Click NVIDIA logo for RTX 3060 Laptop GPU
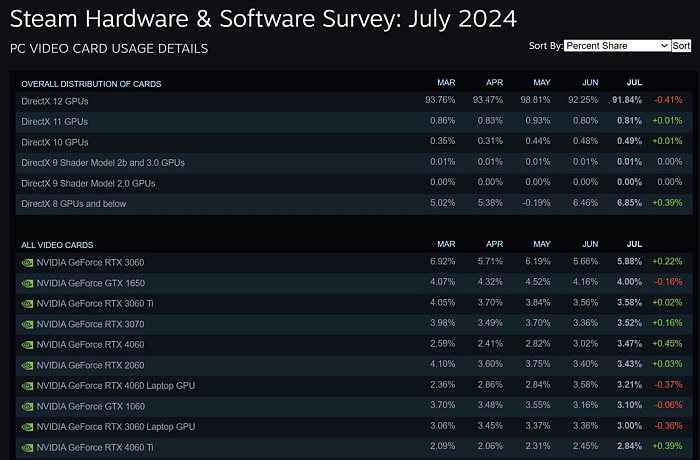The image size is (700, 460). pyautogui.click(x=27, y=427)
